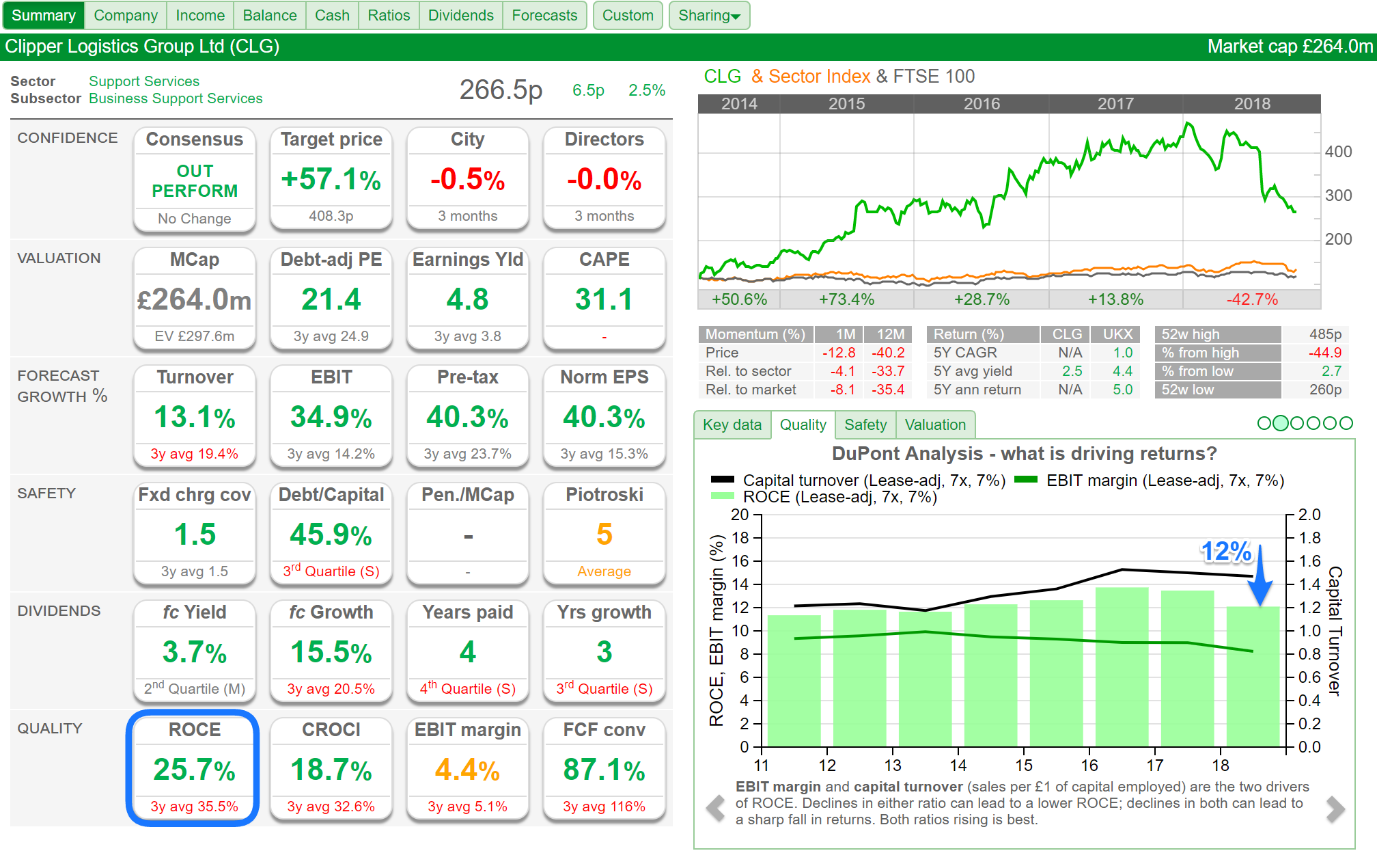Click the Market cap £264.0m header text

point(1290,47)
